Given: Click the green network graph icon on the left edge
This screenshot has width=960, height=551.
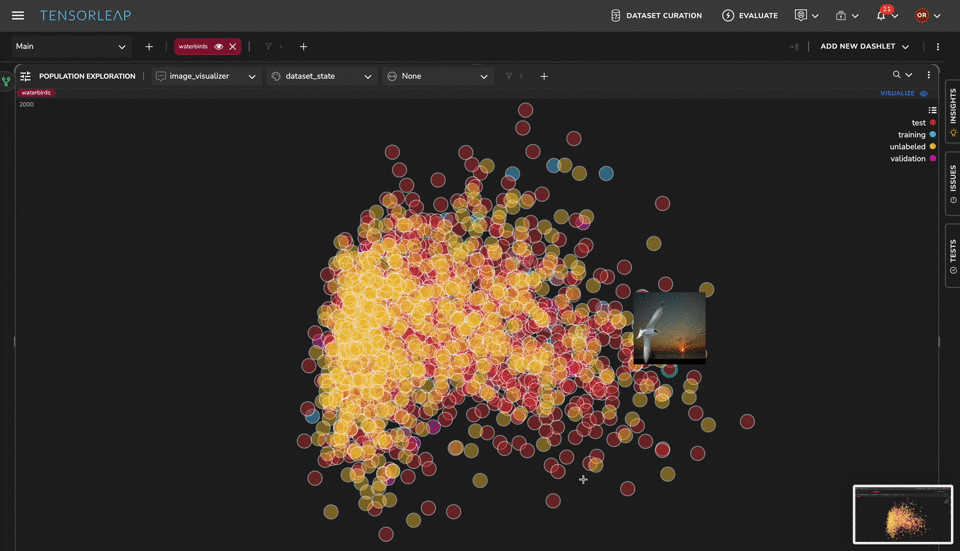Looking at the screenshot, I should 6,81.
